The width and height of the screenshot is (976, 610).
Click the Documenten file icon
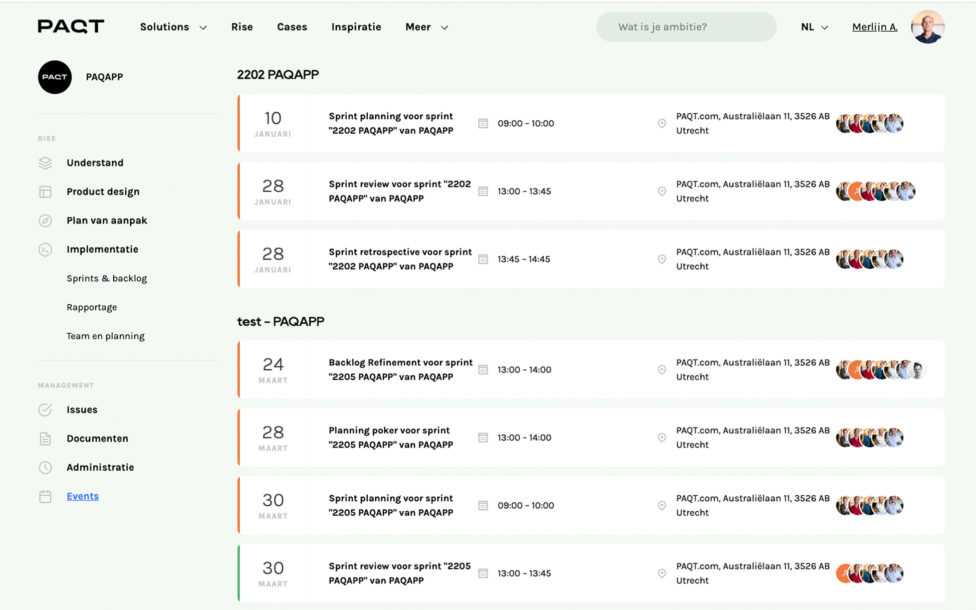click(45, 439)
